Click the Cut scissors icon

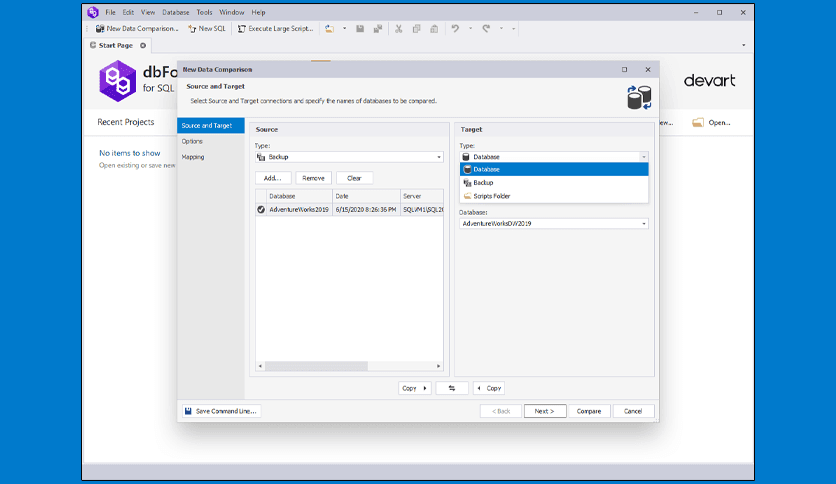[398, 29]
